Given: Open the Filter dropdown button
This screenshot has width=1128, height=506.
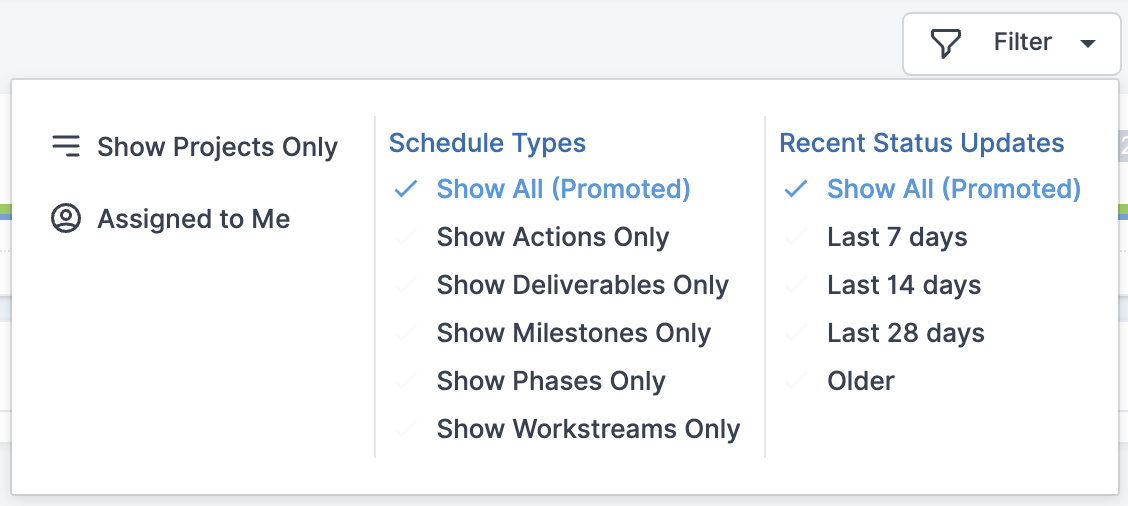Looking at the screenshot, I should coord(1011,44).
